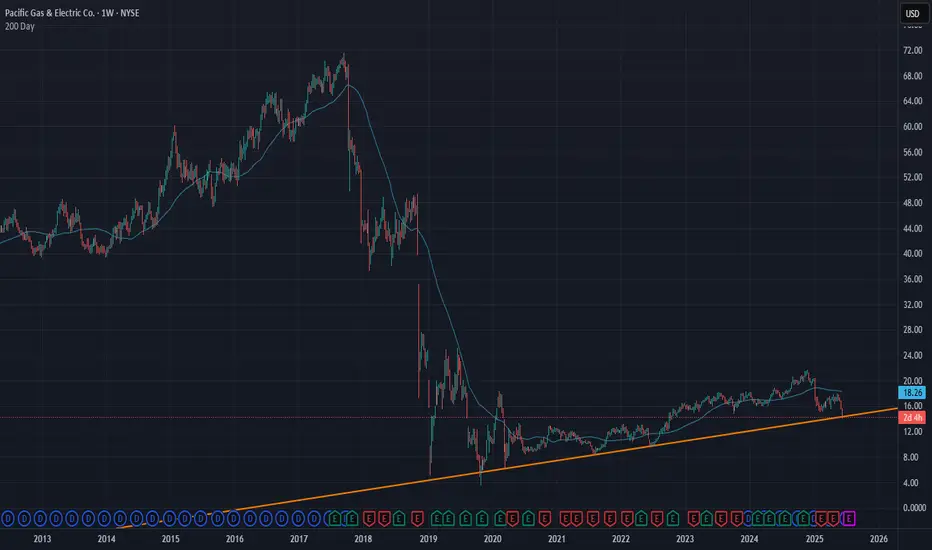This screenshot has height=550, width=932.
Task: Click the 52.00 price axis label
Action: tap(912, 177)
